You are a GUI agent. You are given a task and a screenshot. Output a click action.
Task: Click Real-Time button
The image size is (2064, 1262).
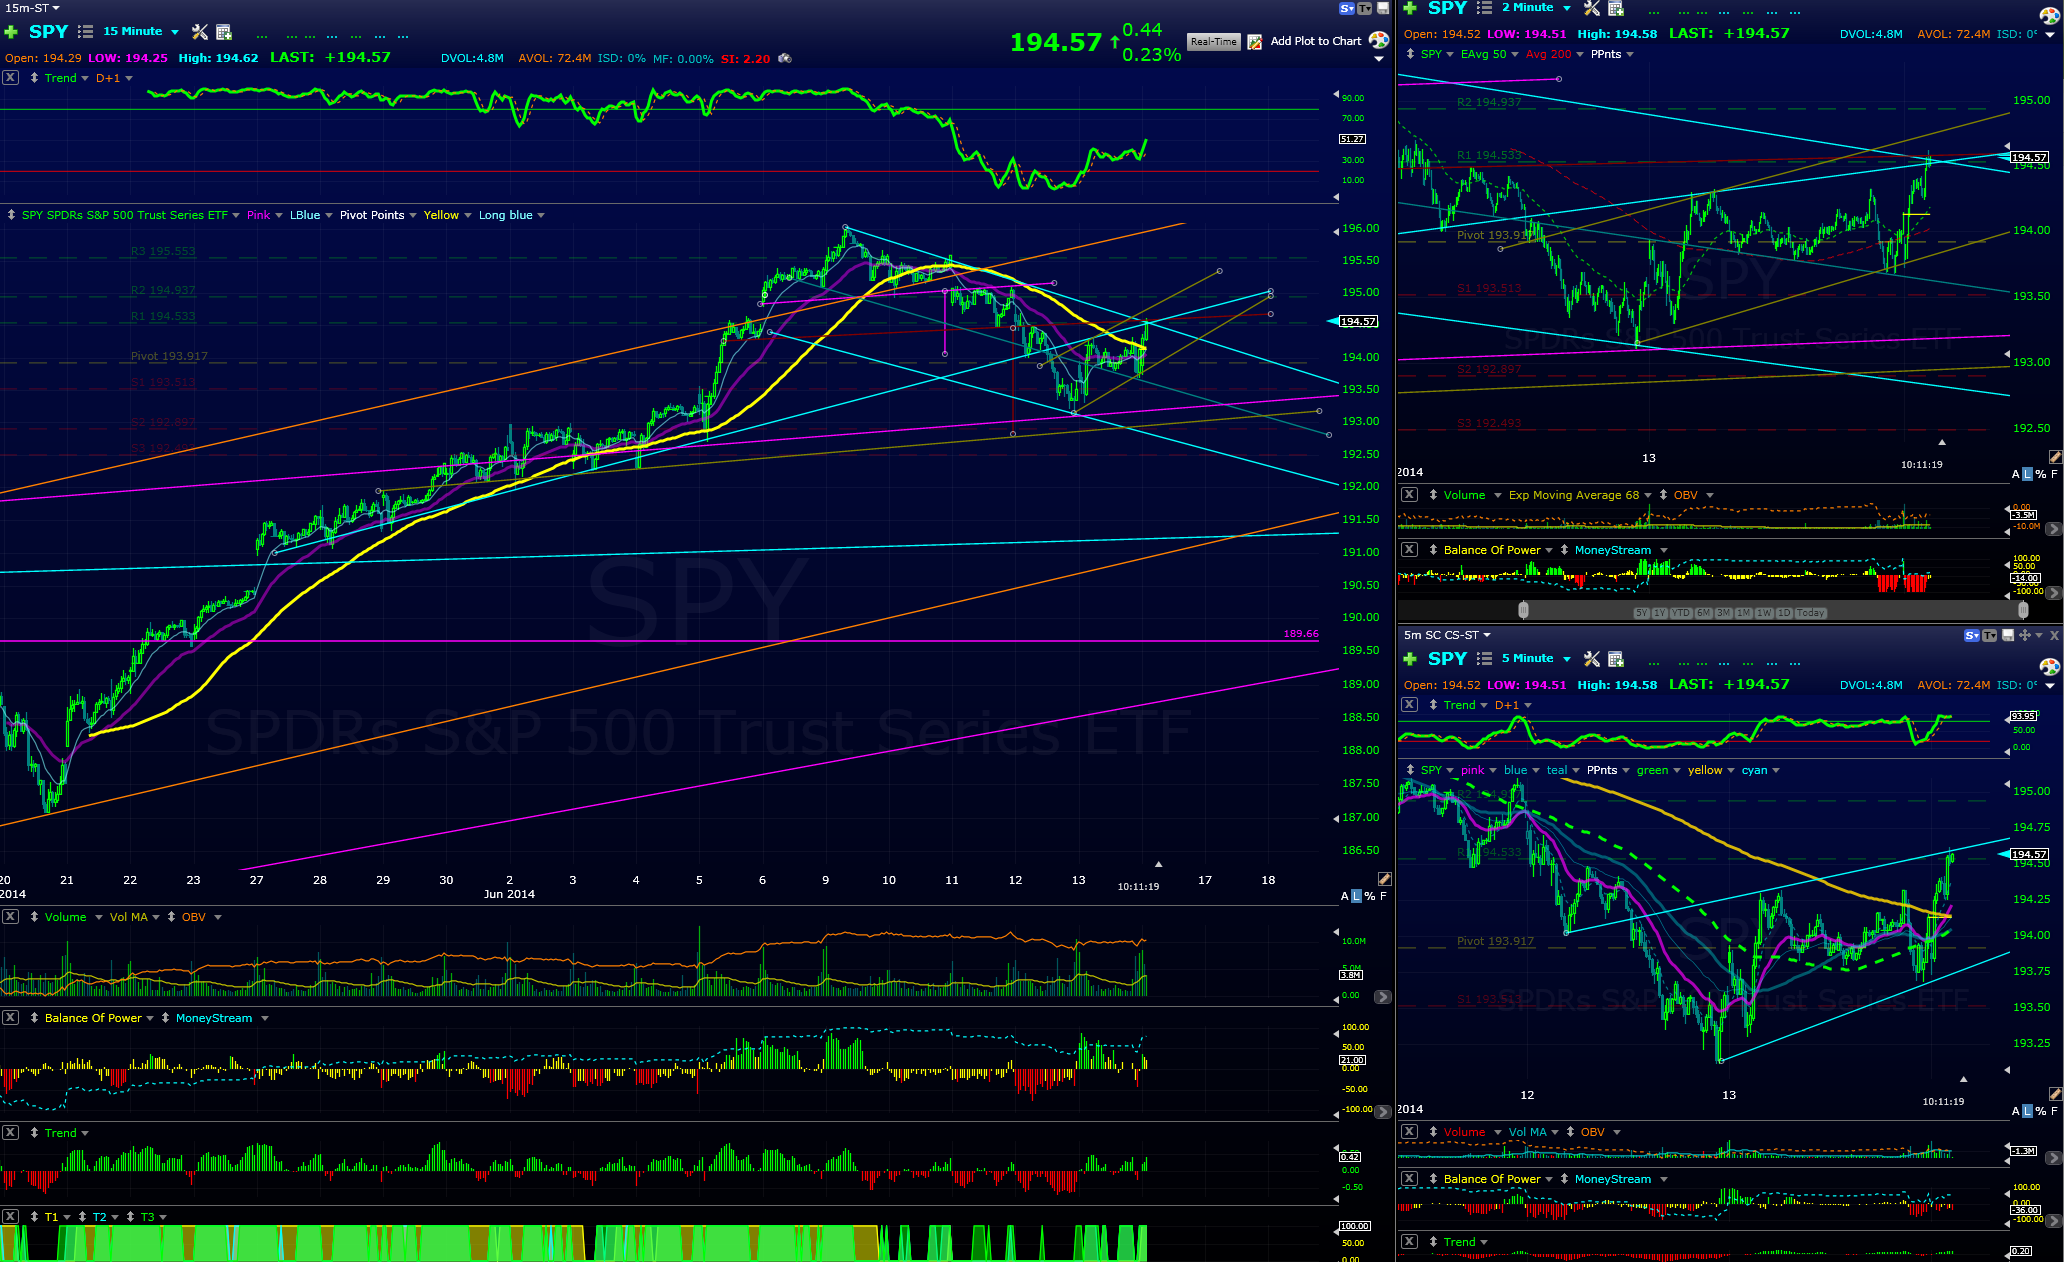pos(1214,42)
